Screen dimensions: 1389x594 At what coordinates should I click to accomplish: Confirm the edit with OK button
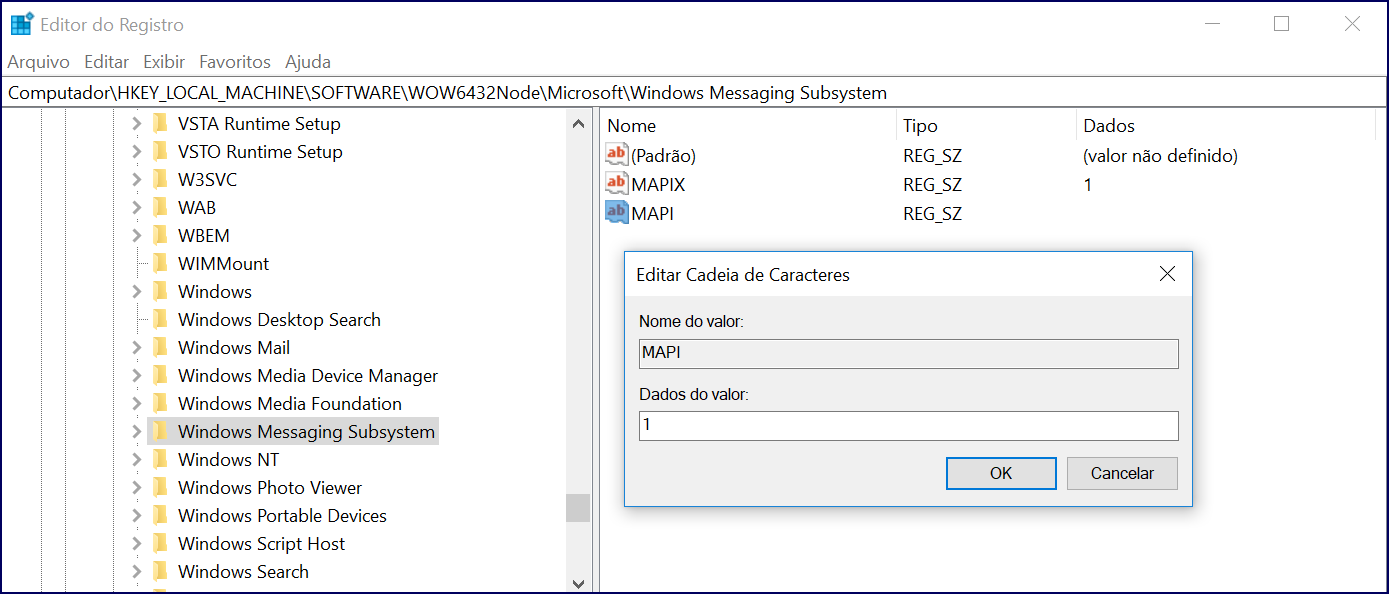[x=1001, y=474]
